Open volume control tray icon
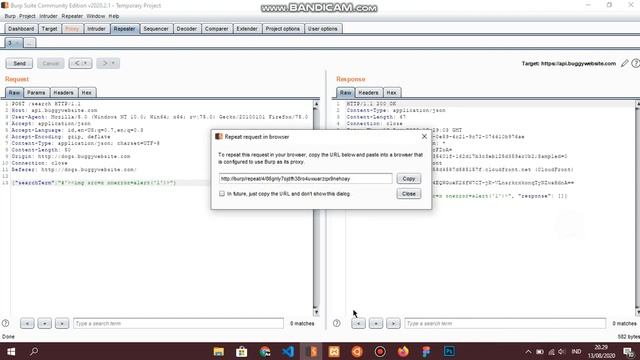This screenshot has width=640, height=360. coord(562,351)
